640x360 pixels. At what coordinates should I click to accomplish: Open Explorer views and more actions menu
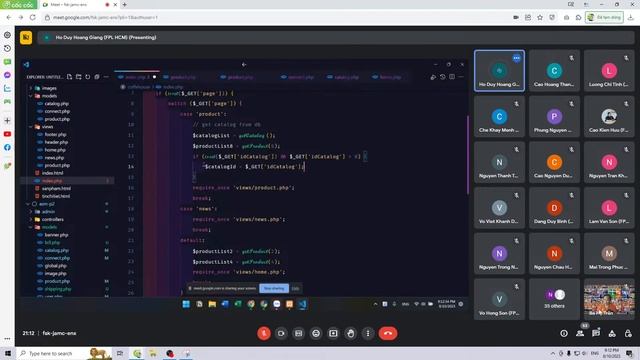point(106,77)
